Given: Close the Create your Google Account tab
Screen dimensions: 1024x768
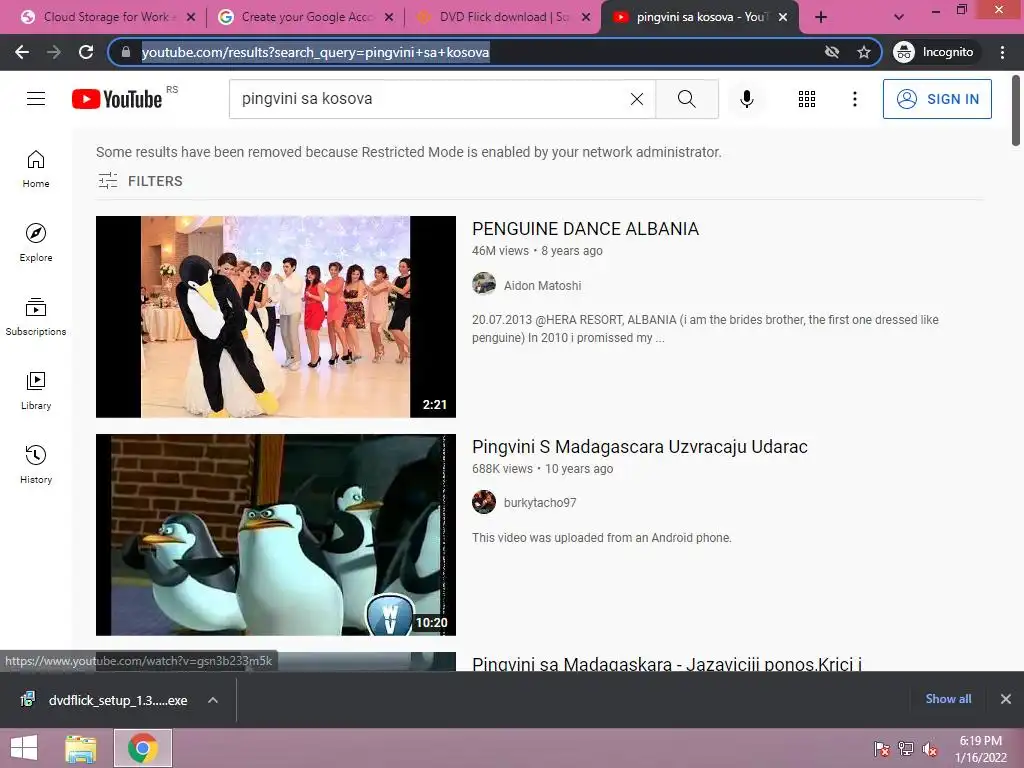Looking at the screenshot, I should (x=389, y=17).
